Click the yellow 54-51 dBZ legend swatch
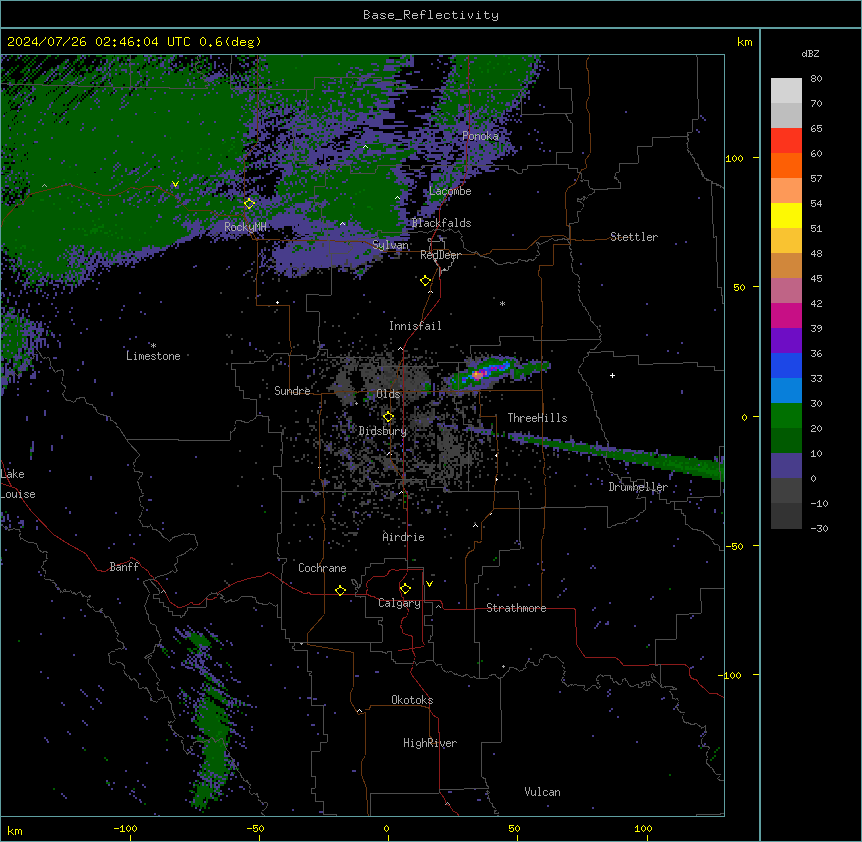 click(786, 215)
